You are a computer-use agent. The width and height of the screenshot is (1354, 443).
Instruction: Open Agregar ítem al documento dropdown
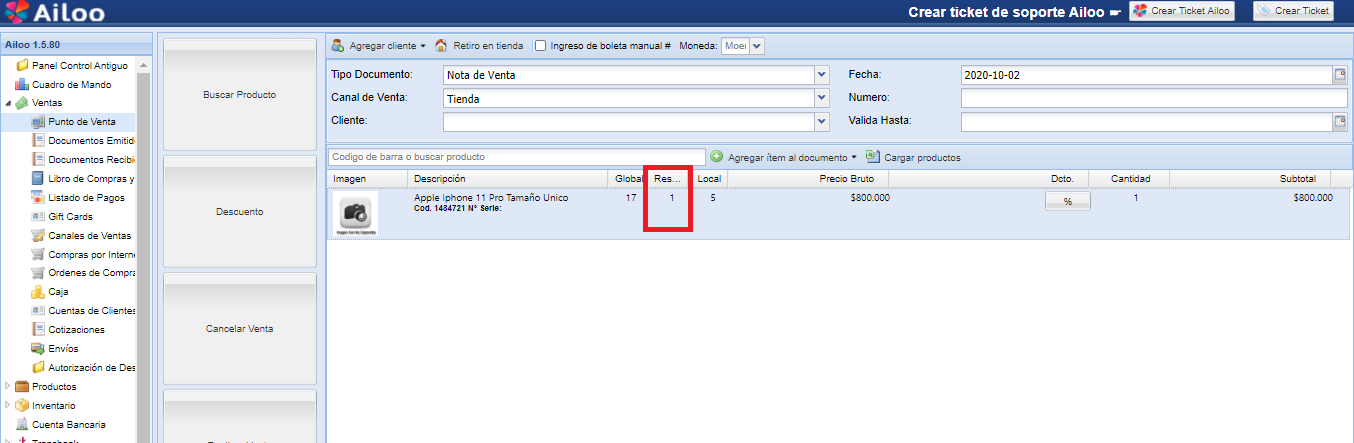[x=784, y=157]
